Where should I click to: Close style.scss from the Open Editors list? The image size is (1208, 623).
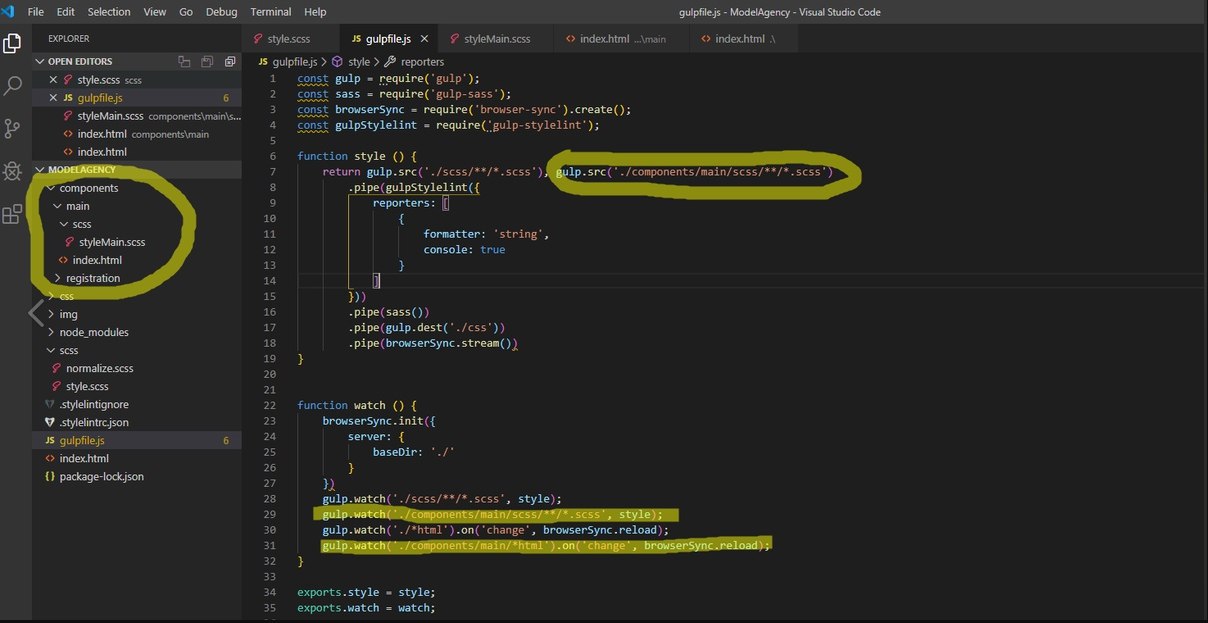click(x=53, y=80)
